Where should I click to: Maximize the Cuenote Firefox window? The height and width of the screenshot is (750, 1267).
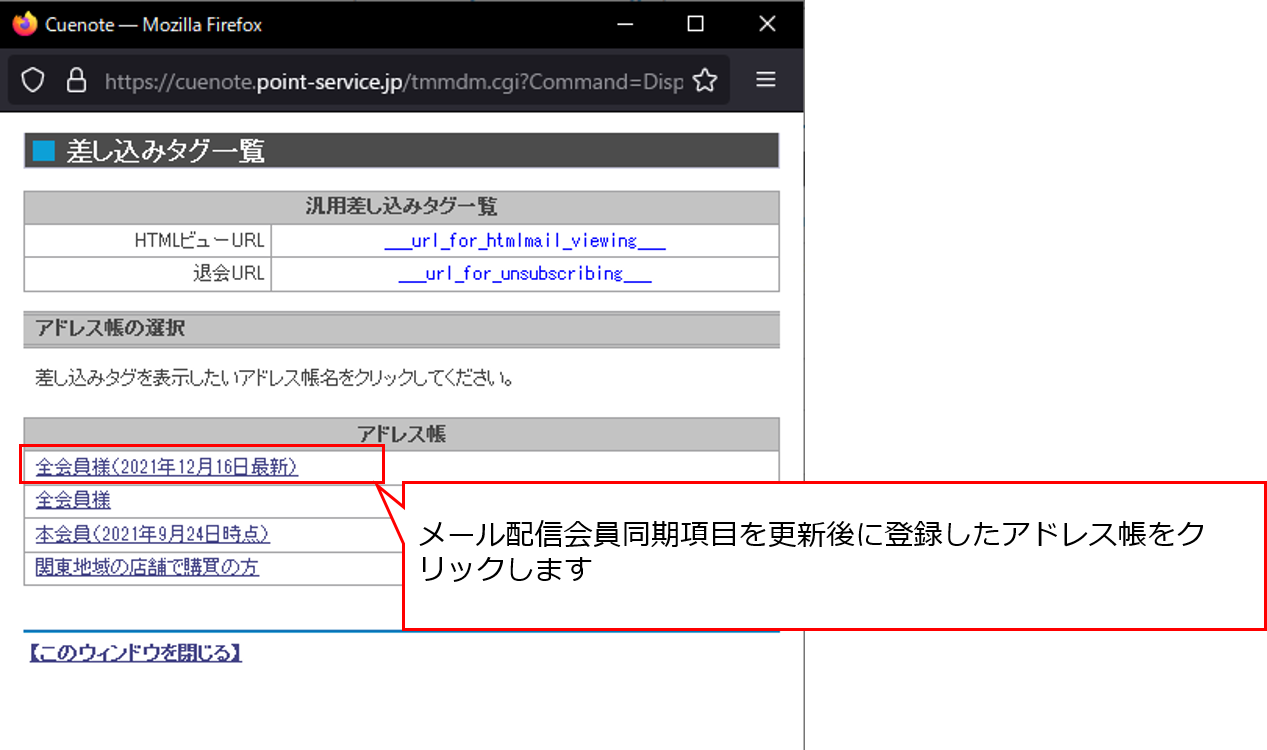point(696,24)
